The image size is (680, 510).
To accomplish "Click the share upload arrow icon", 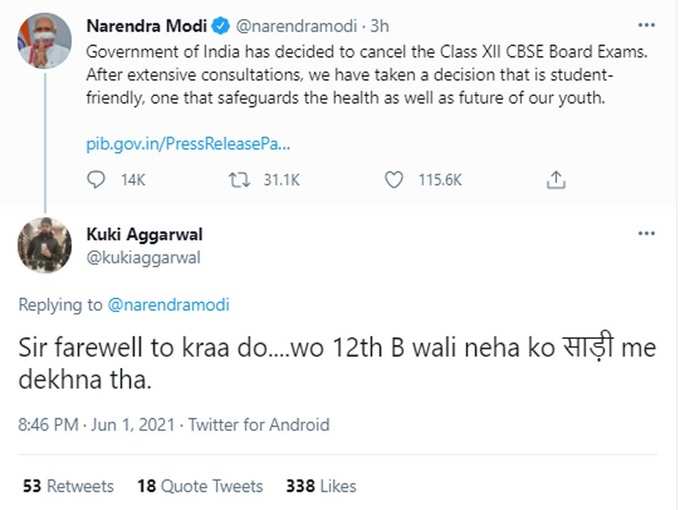I will click(558, 180).
